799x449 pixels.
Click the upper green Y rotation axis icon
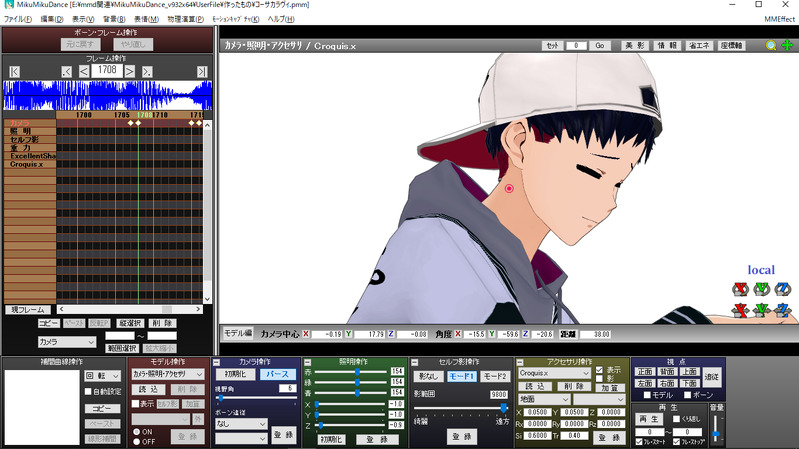click(762, 289)
